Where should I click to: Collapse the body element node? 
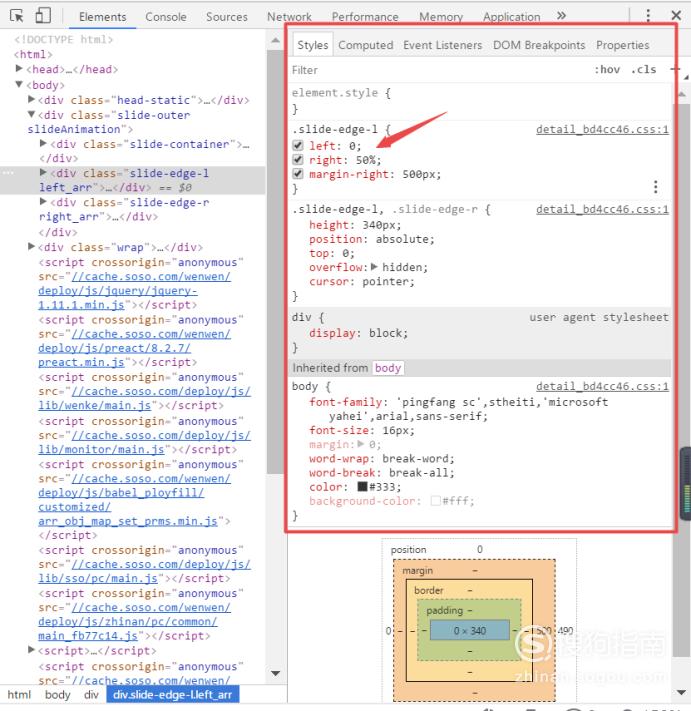point(19,84)
